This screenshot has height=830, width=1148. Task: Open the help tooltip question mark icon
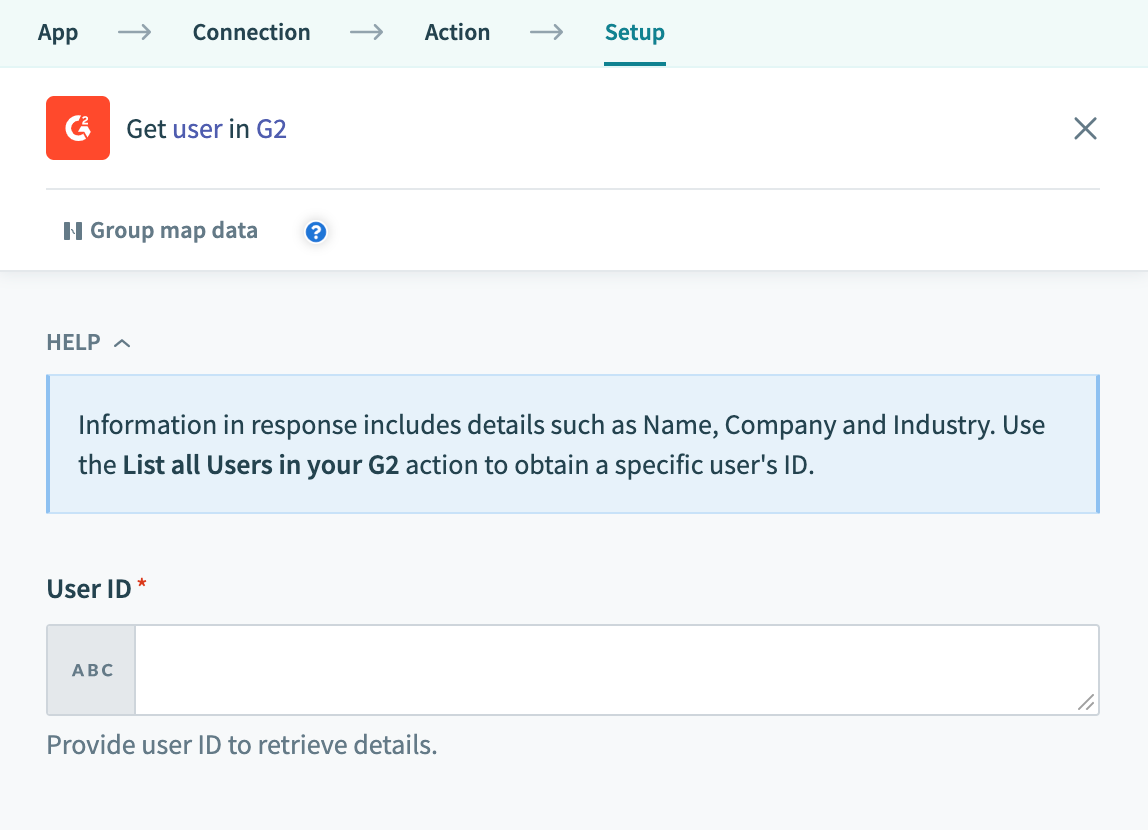click(314, 231)
